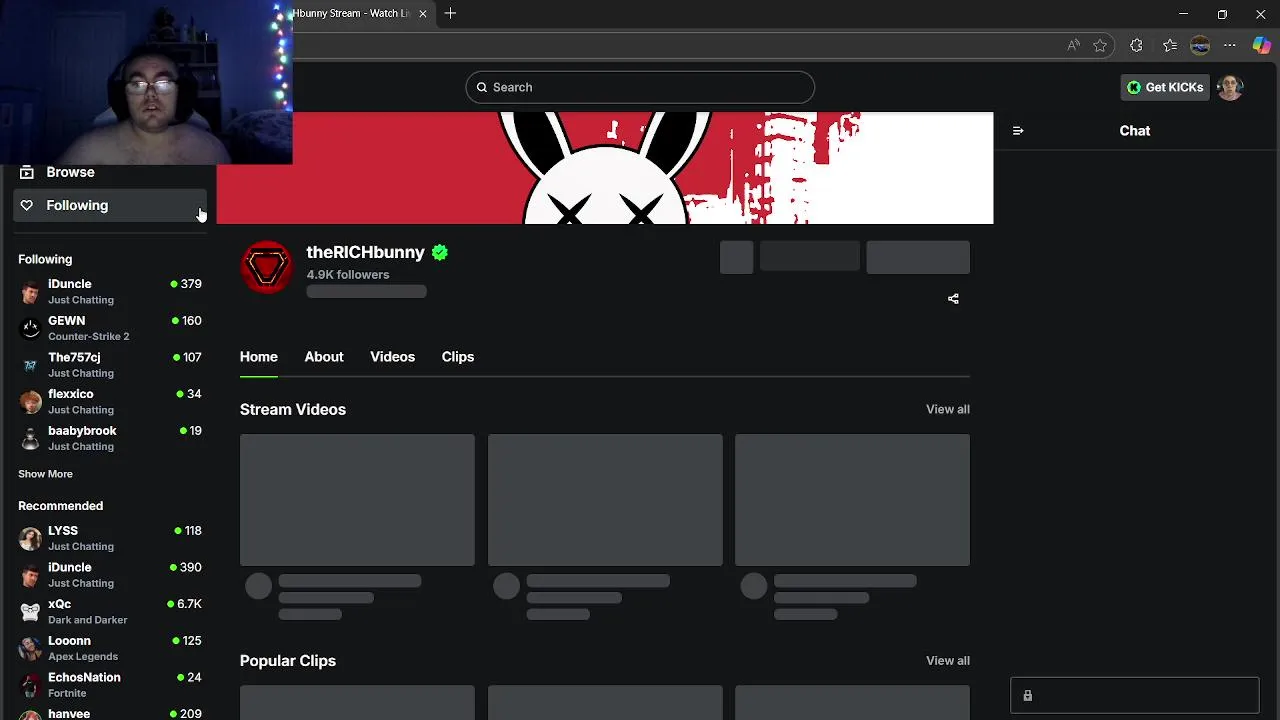
Task: Open the browser Extensions puzzle icon
Action: (x=1136, y=45)
